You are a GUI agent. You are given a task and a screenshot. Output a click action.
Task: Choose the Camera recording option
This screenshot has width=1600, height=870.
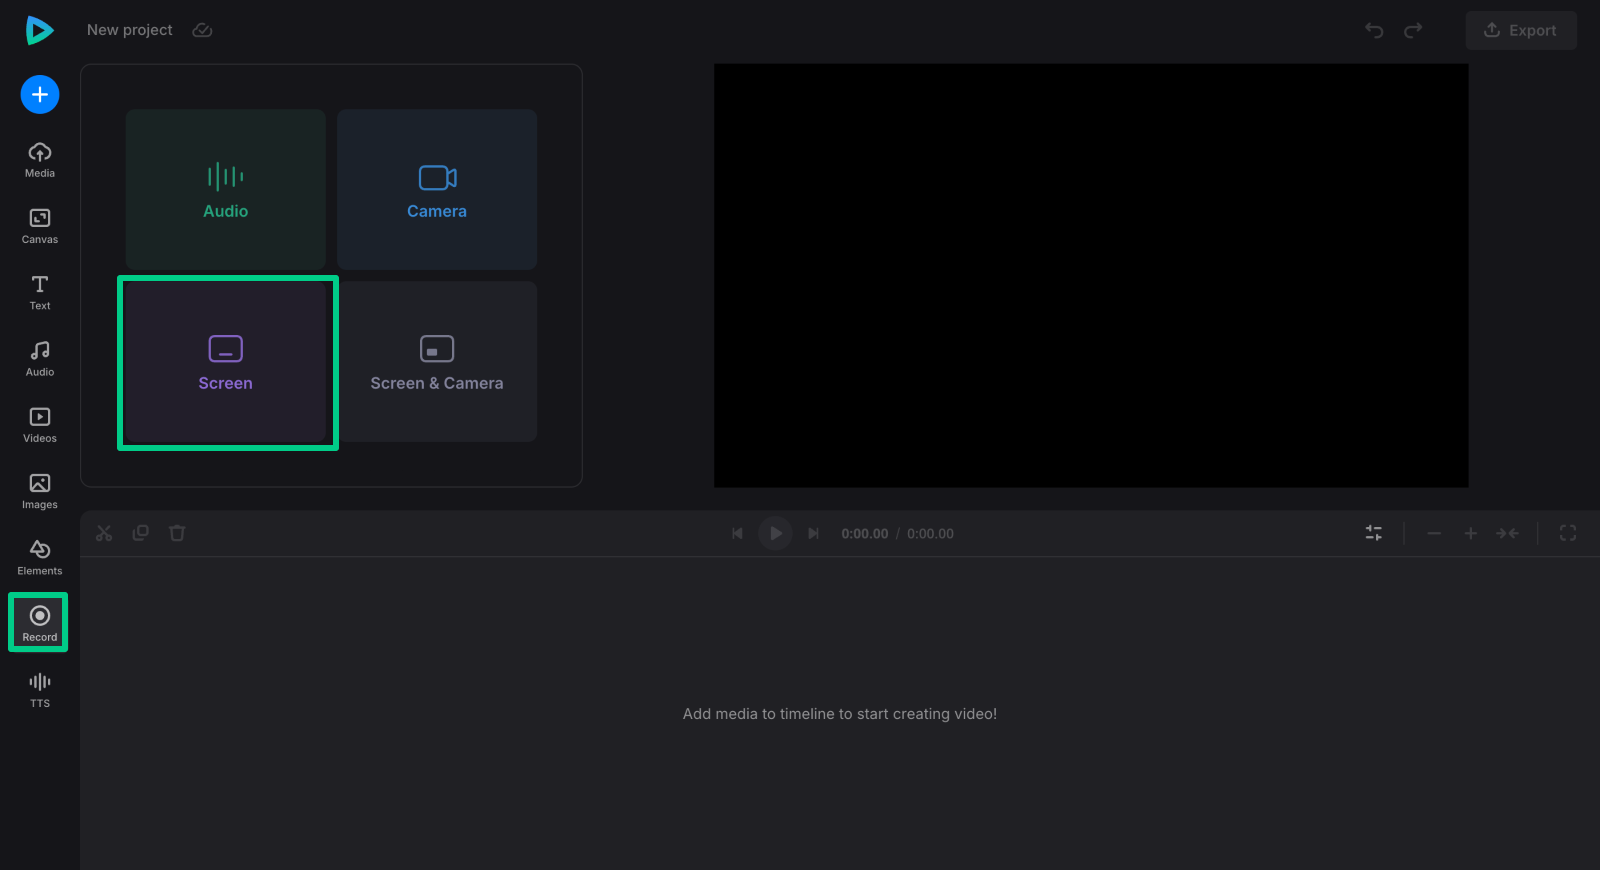tap(437, 189)
